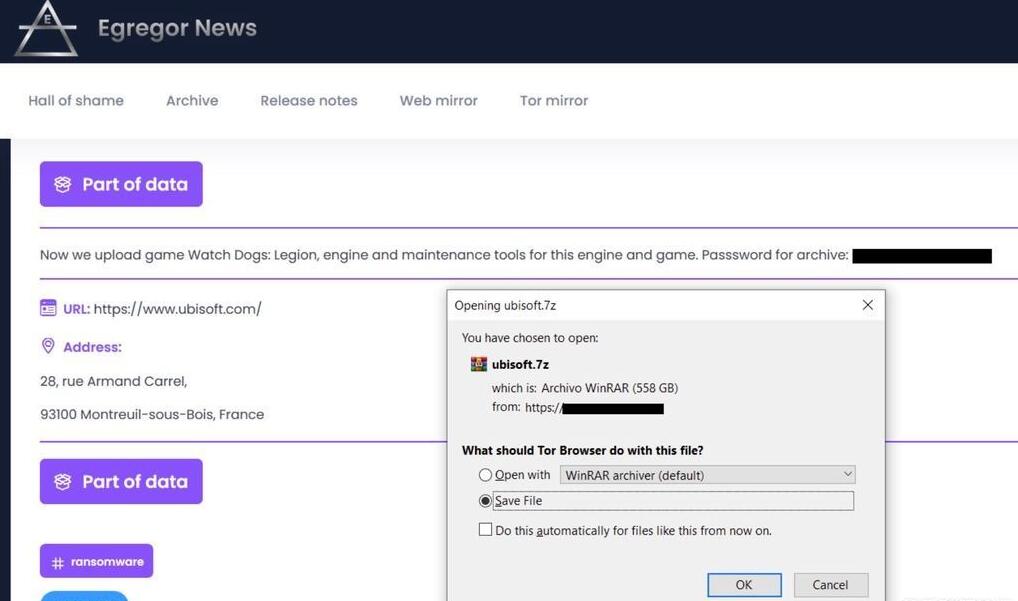
Task: Click the 93100 Montreuil-sous-Bois, France line
Action: (x=152, y=414)
